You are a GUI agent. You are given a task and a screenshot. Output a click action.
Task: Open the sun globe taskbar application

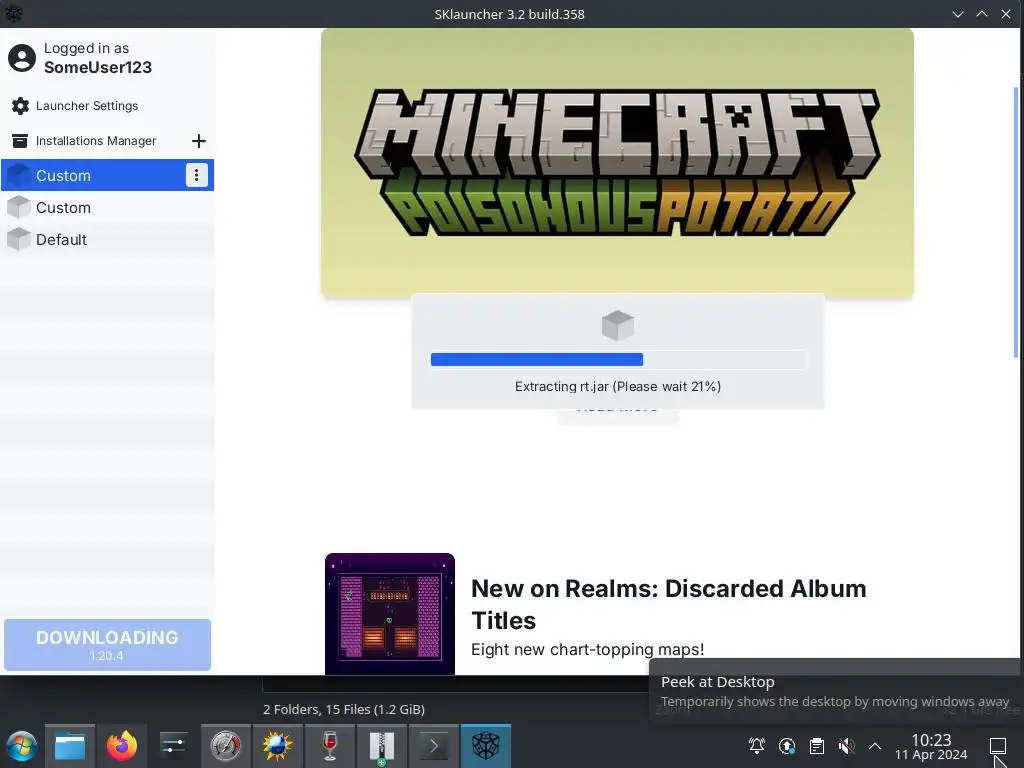[278, 746]
